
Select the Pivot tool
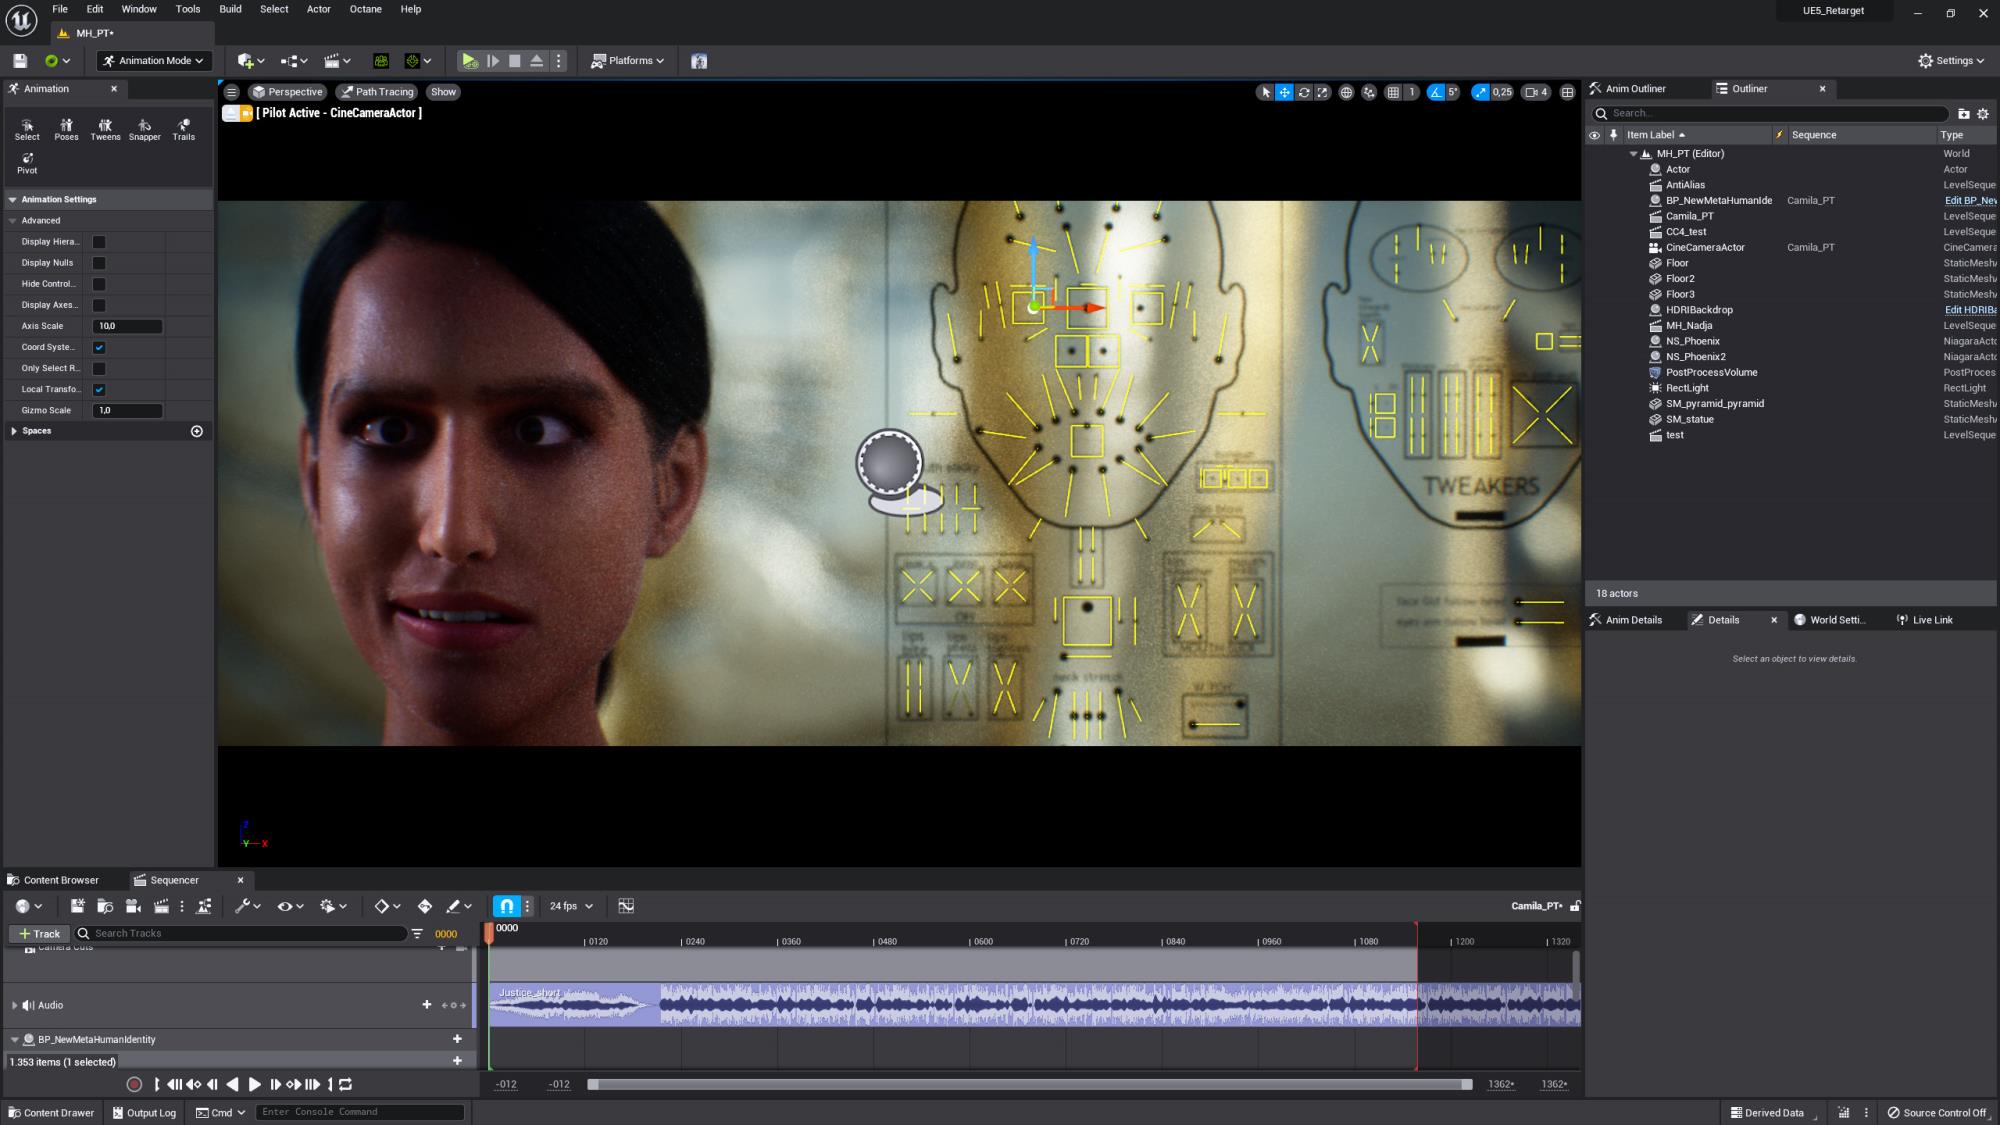coord(27,163)
